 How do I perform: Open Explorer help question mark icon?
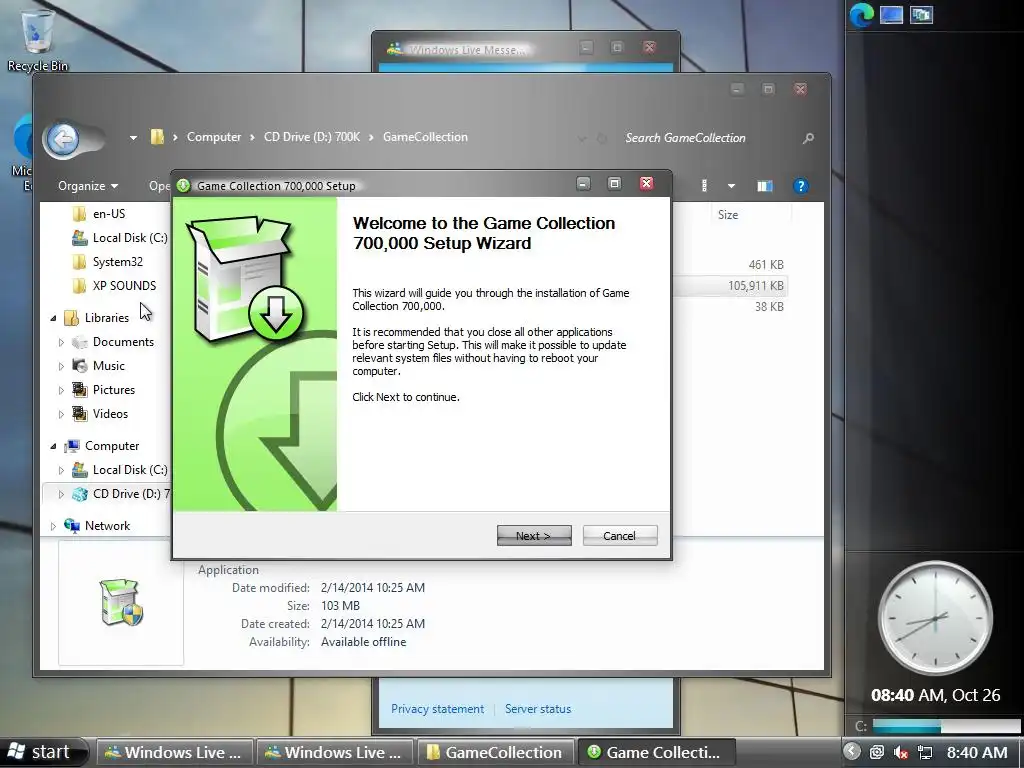[801, 186]
